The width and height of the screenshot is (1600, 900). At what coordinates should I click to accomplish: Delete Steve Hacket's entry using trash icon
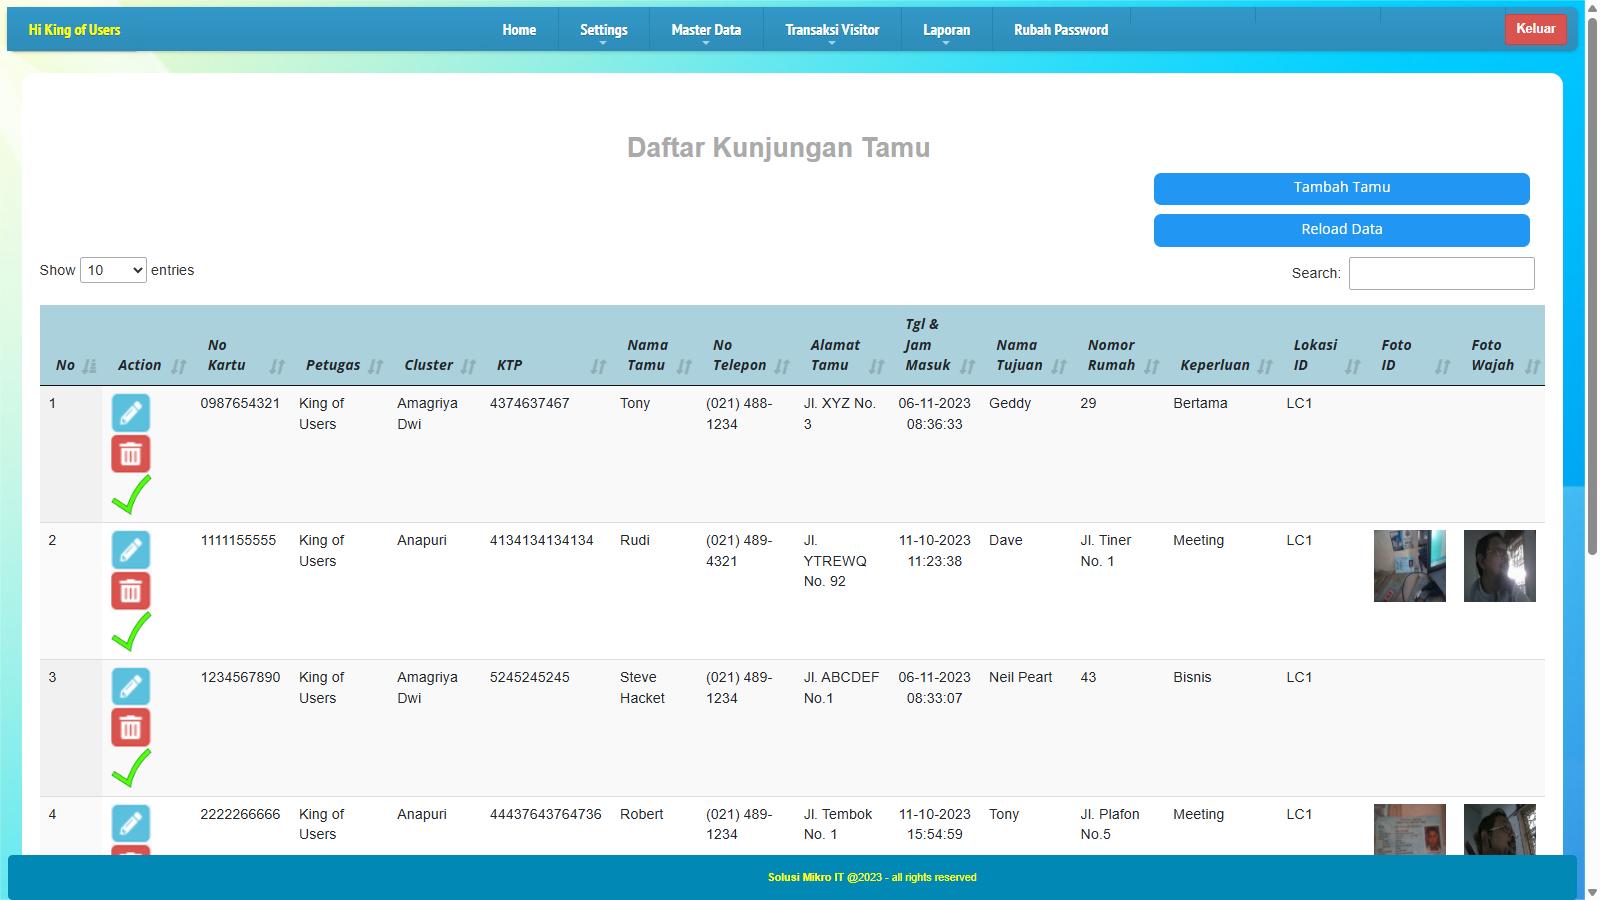click(x=130, y=728)
